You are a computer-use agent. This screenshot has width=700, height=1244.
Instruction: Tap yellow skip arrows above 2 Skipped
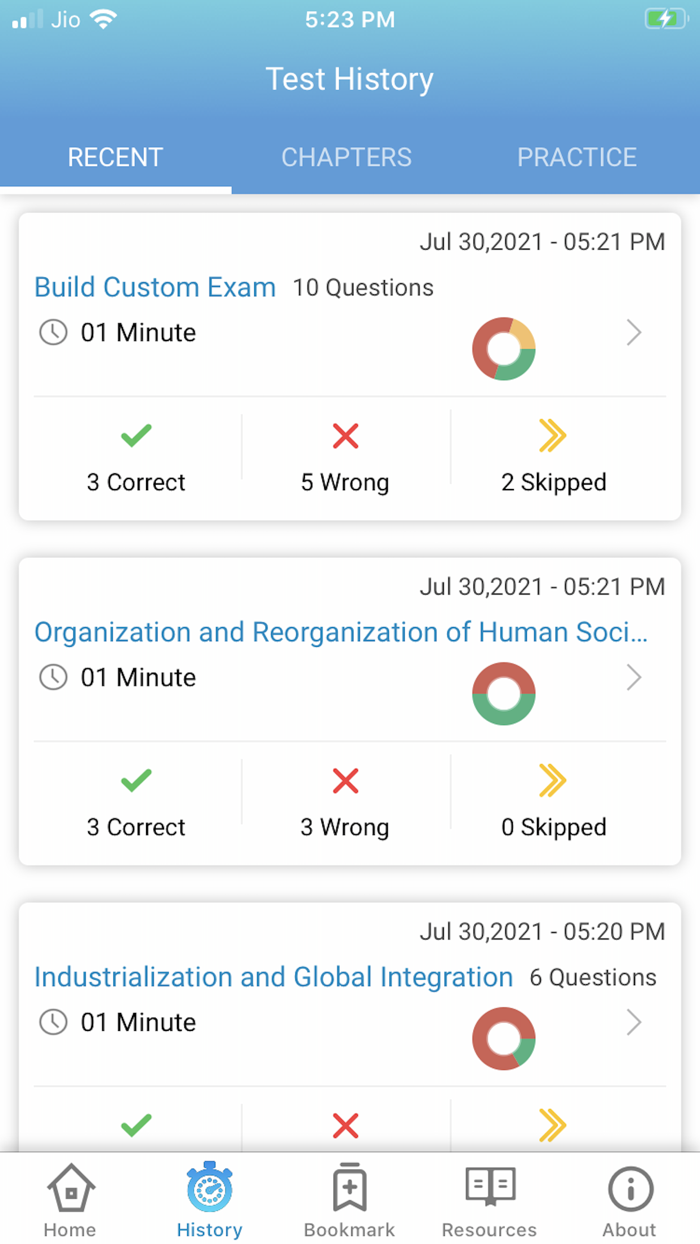[553, 436]
